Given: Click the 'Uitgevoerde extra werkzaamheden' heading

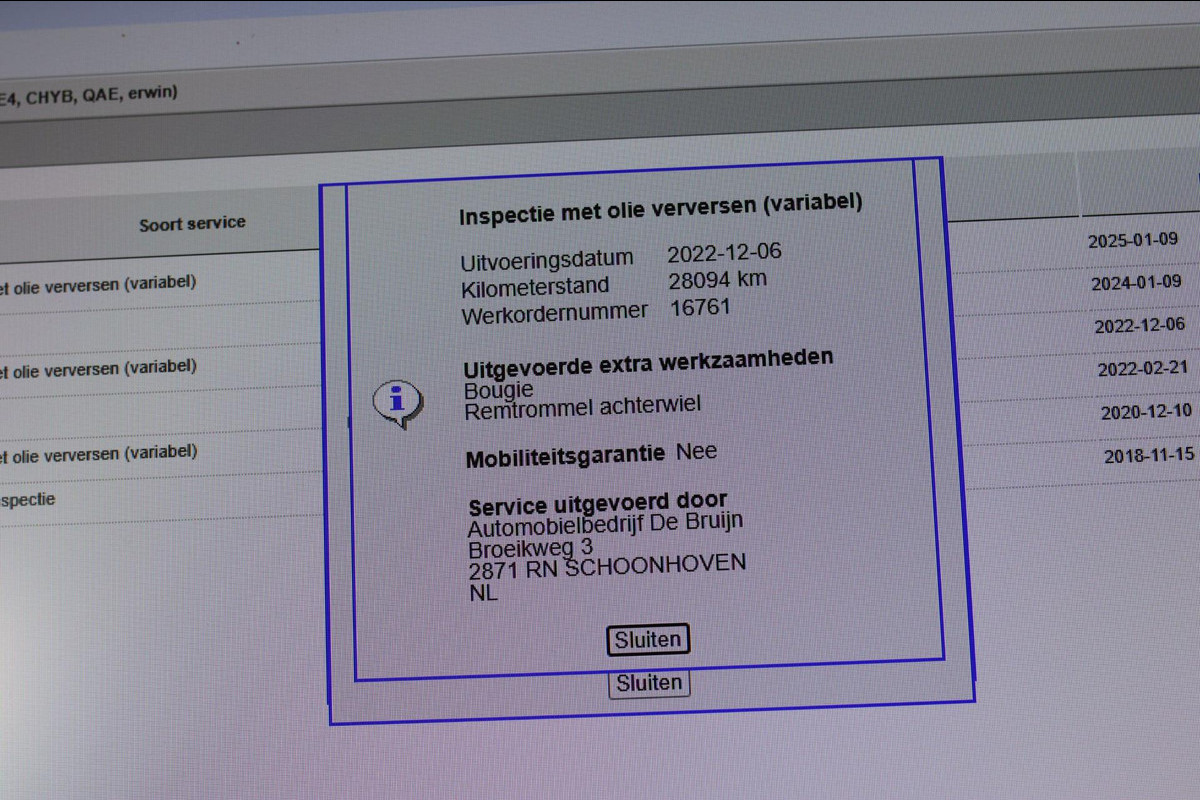Looking at the screenshot, I should pyautogui.click(x=649, y=364).
